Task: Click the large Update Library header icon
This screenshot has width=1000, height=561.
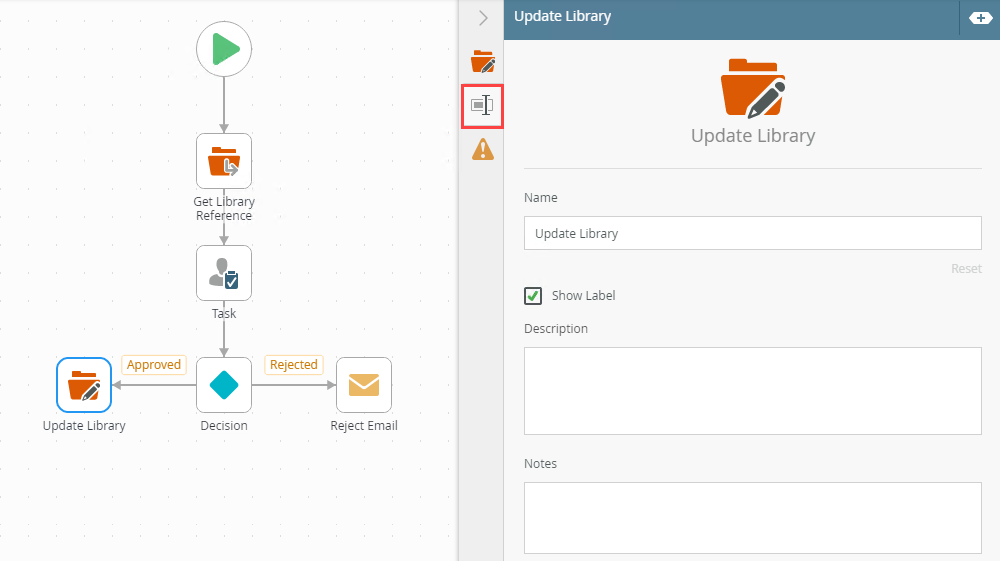Action: click(x=753, y=88)
